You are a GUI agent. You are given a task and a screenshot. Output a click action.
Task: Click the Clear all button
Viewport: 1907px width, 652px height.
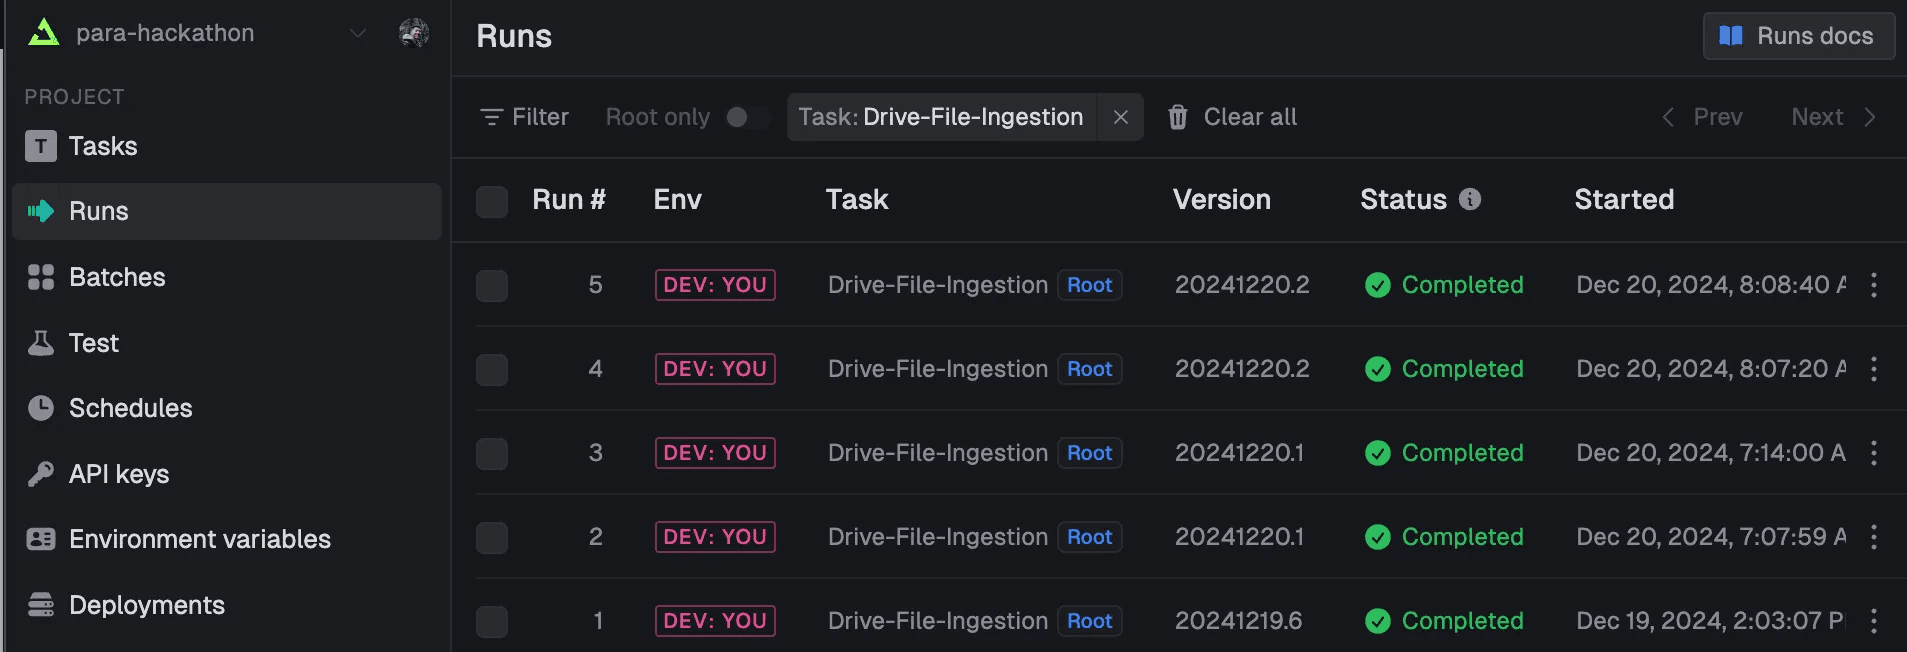[x=1232, y=117]
